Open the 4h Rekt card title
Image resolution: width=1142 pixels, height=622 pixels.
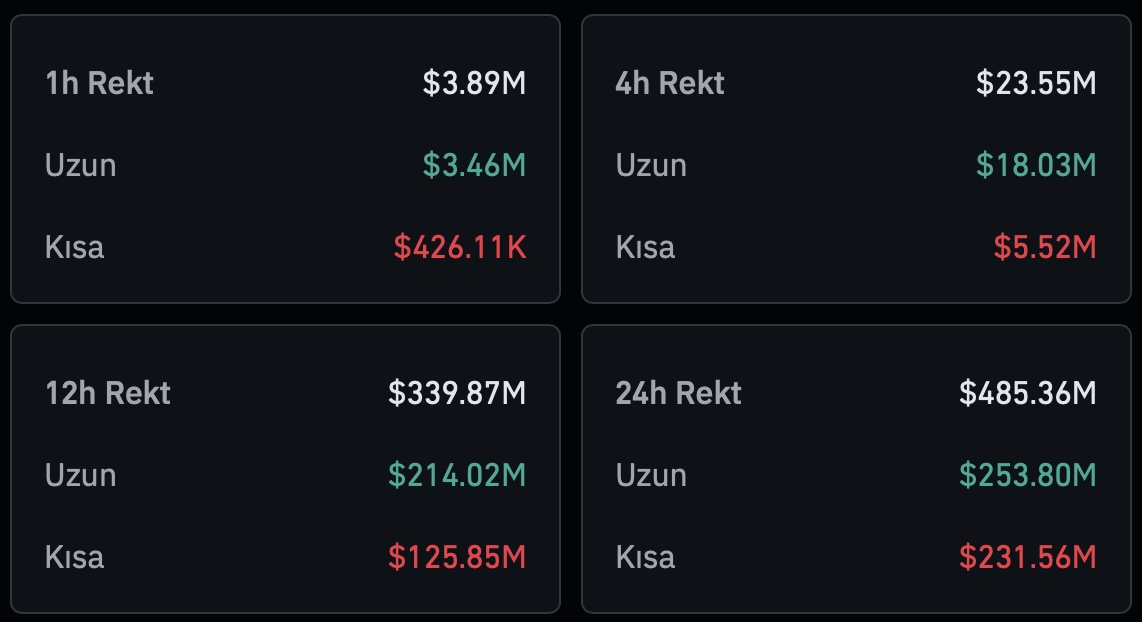click(669, 83)
